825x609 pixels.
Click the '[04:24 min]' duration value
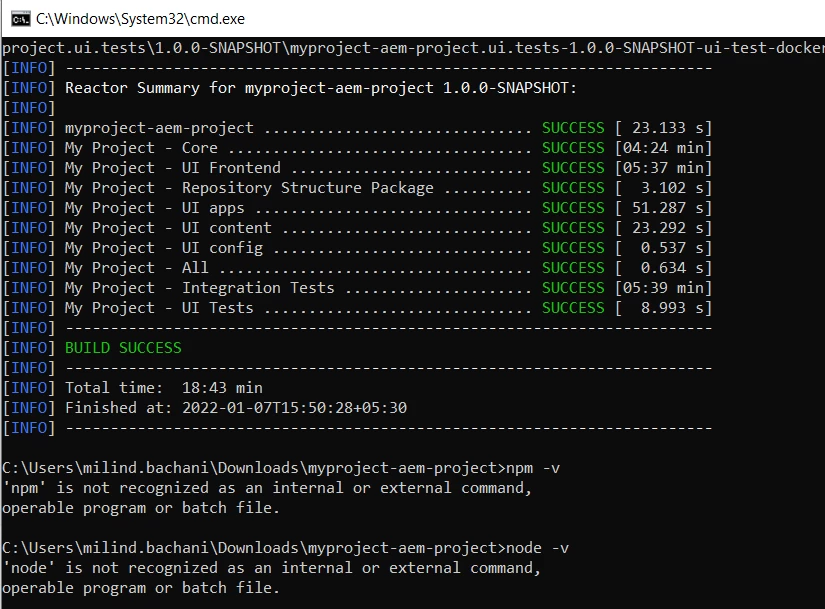click(663, 148)
